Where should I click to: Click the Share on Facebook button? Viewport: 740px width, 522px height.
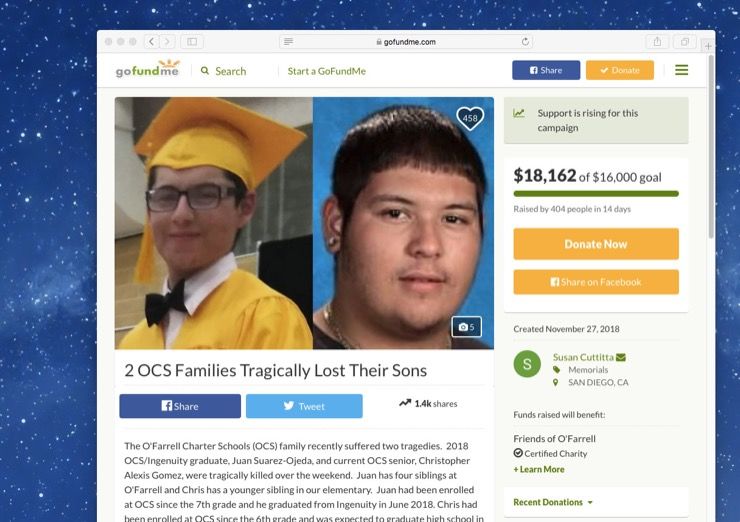click(x=596, y=282)
